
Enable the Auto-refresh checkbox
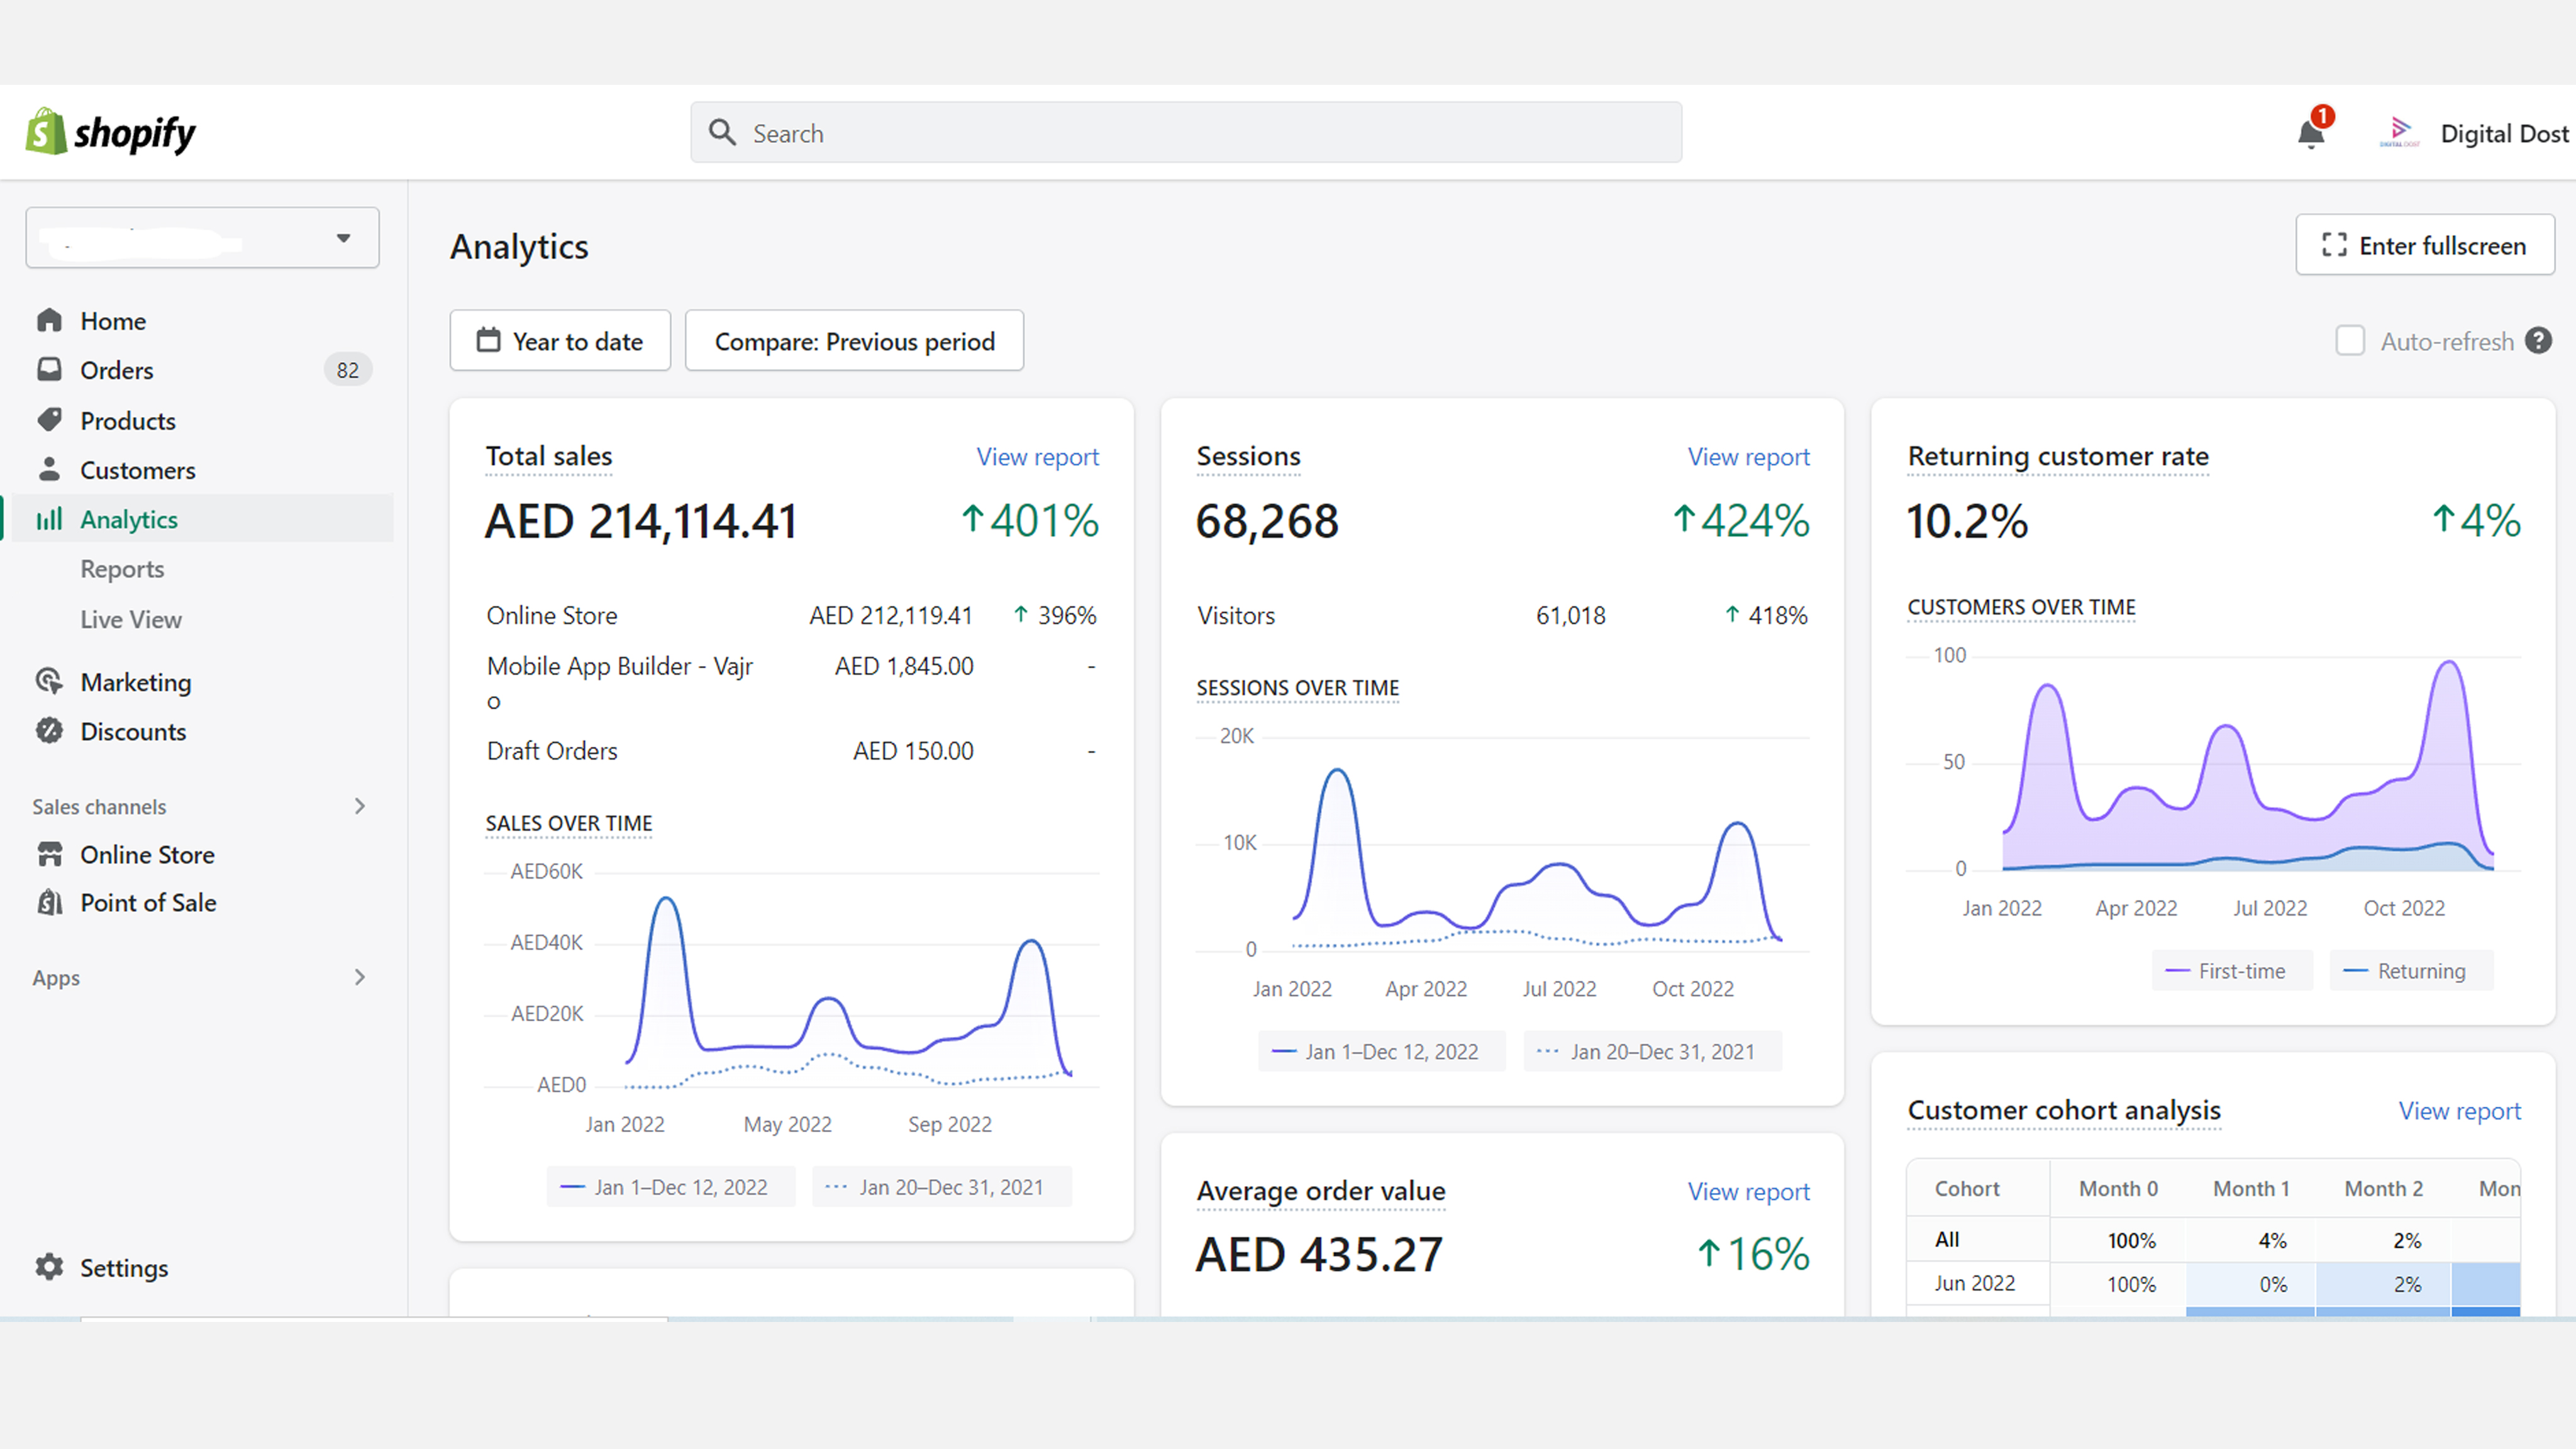coord(2350,341)
